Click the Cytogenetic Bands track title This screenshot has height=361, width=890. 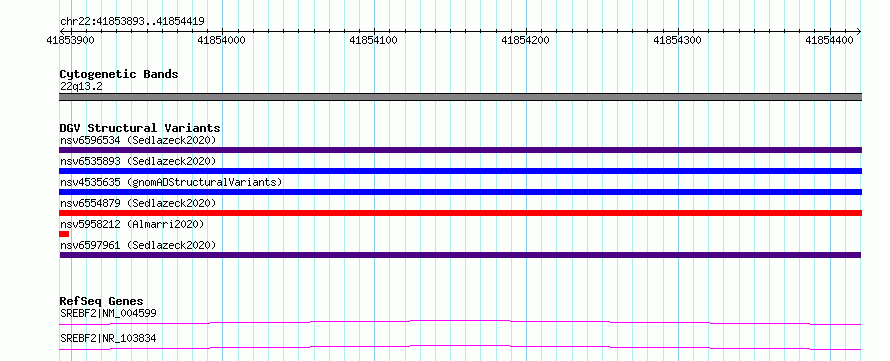click(119, 74)
